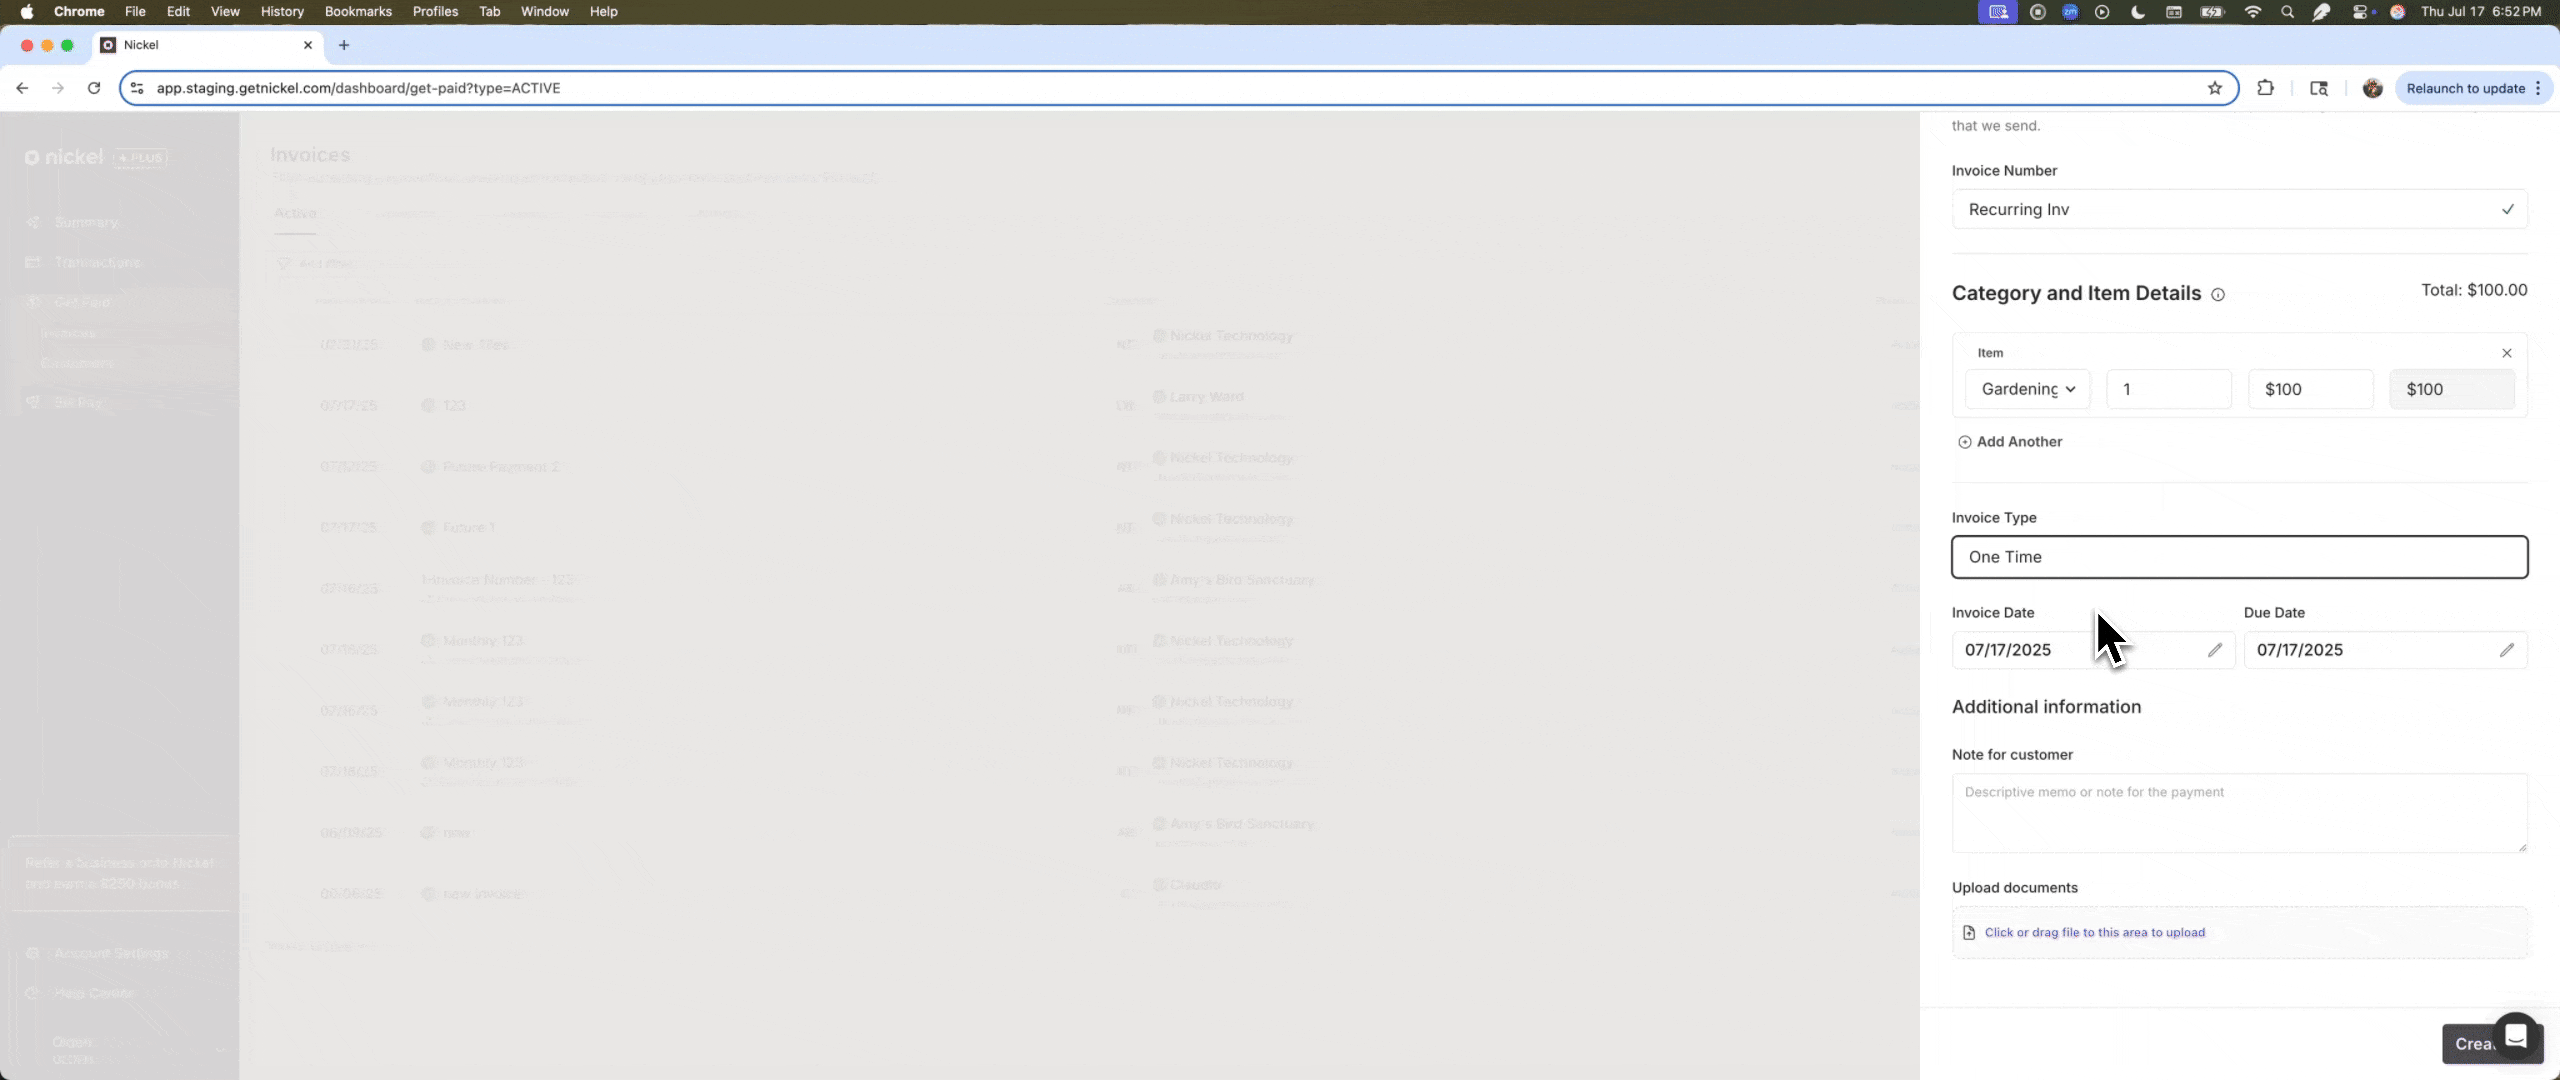Viewport: 2560px width, 1080px height.
Task: Open the chat support widget icon
Action: point(2515,1036)
